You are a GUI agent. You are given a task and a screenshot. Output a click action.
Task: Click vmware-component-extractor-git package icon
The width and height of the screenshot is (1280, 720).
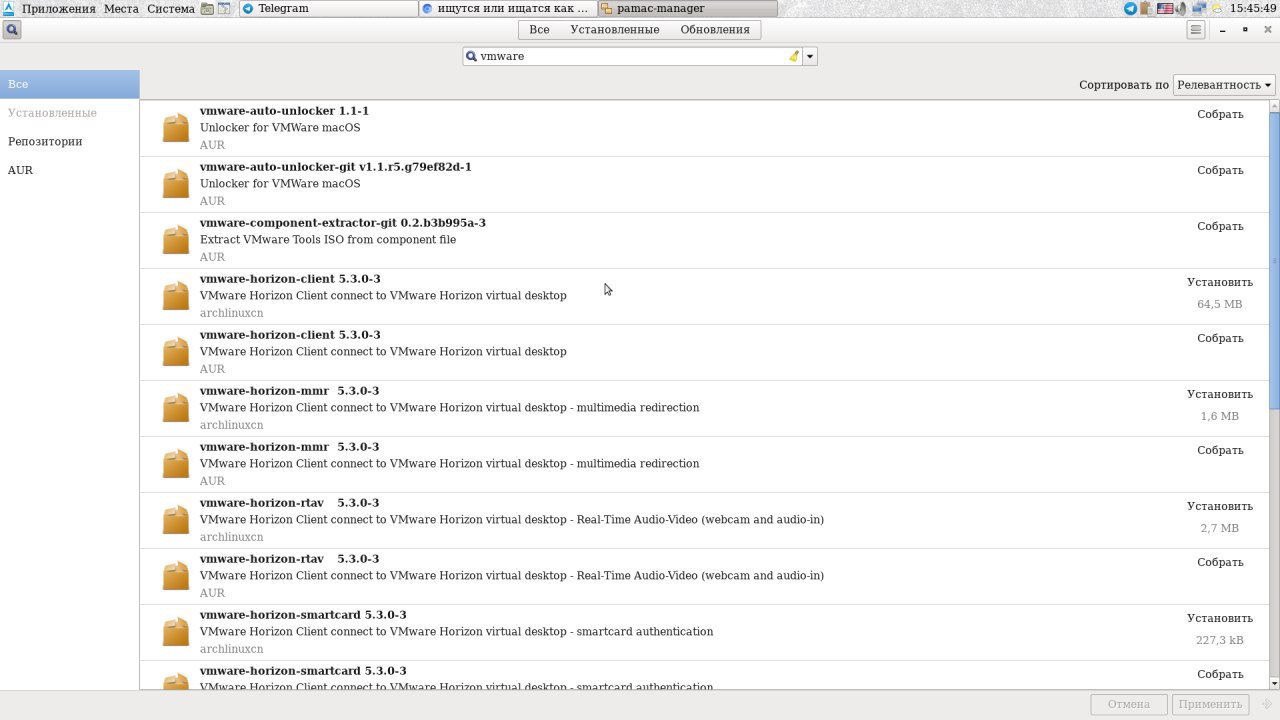click(x=176, y=240)
